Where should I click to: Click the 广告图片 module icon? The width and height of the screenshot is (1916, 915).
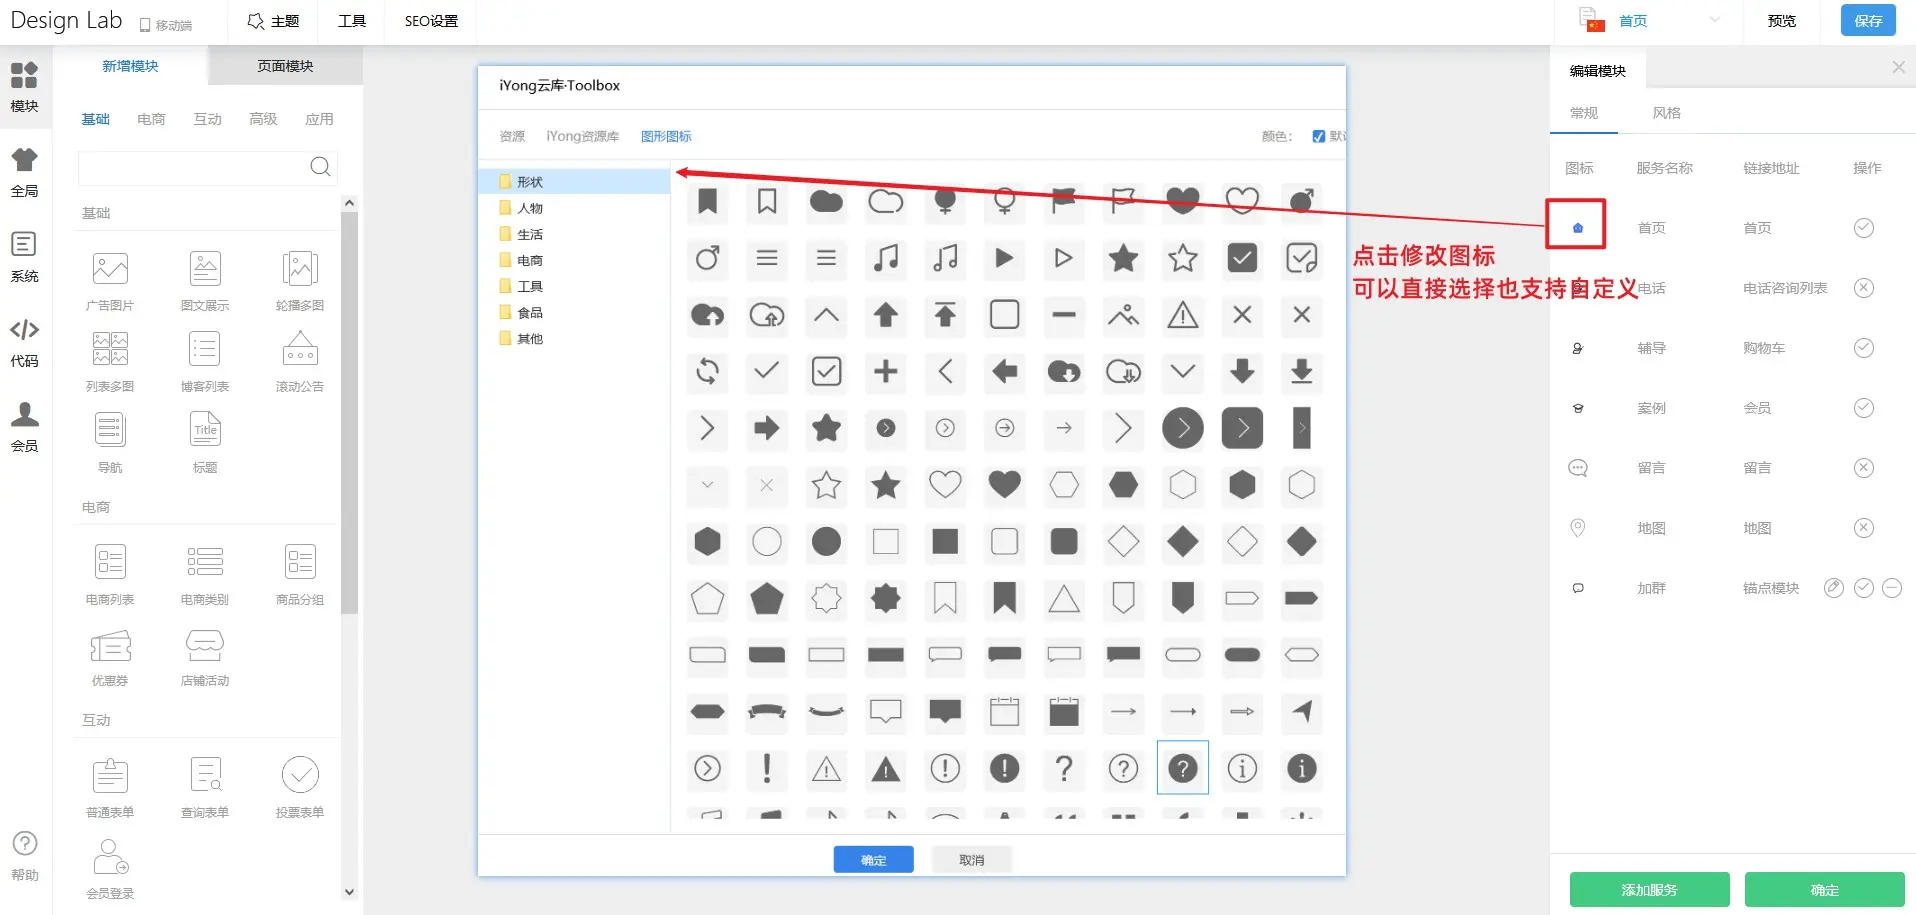110,269
